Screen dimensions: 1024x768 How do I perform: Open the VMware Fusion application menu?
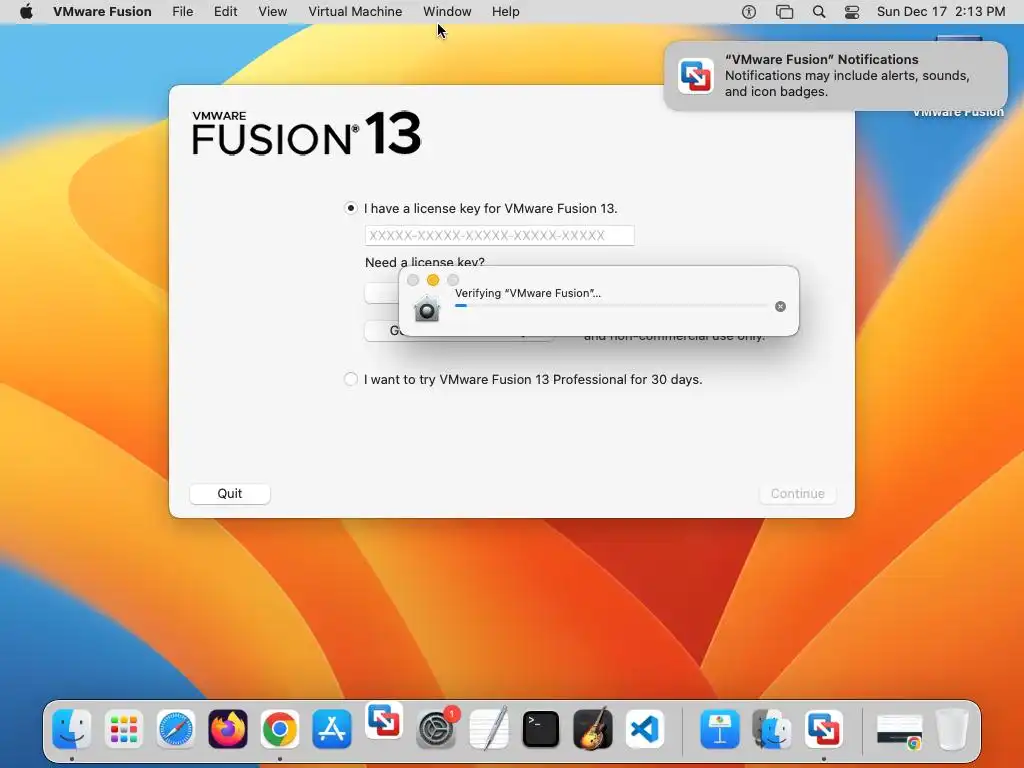click(103, 12)
